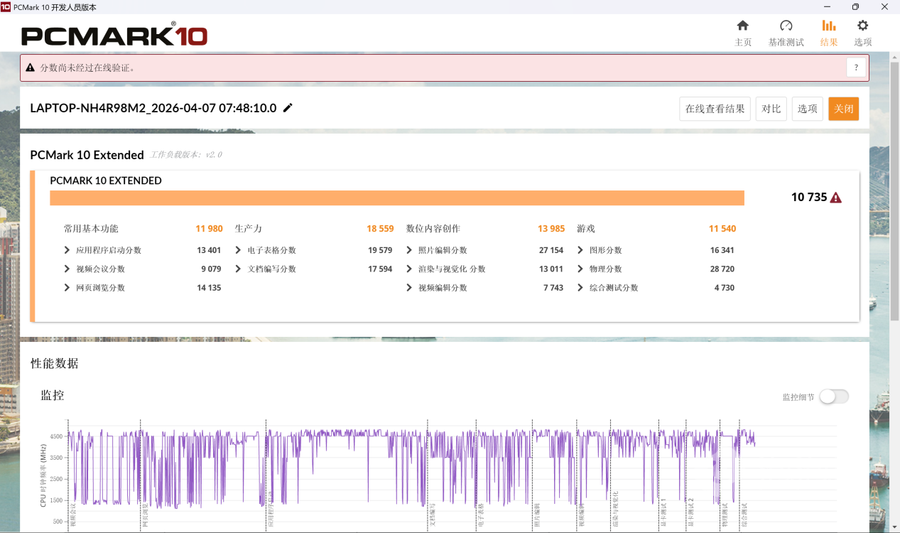The image size is (900, 533).
Task: Click the question mark help button
Action: pos(855,68)
